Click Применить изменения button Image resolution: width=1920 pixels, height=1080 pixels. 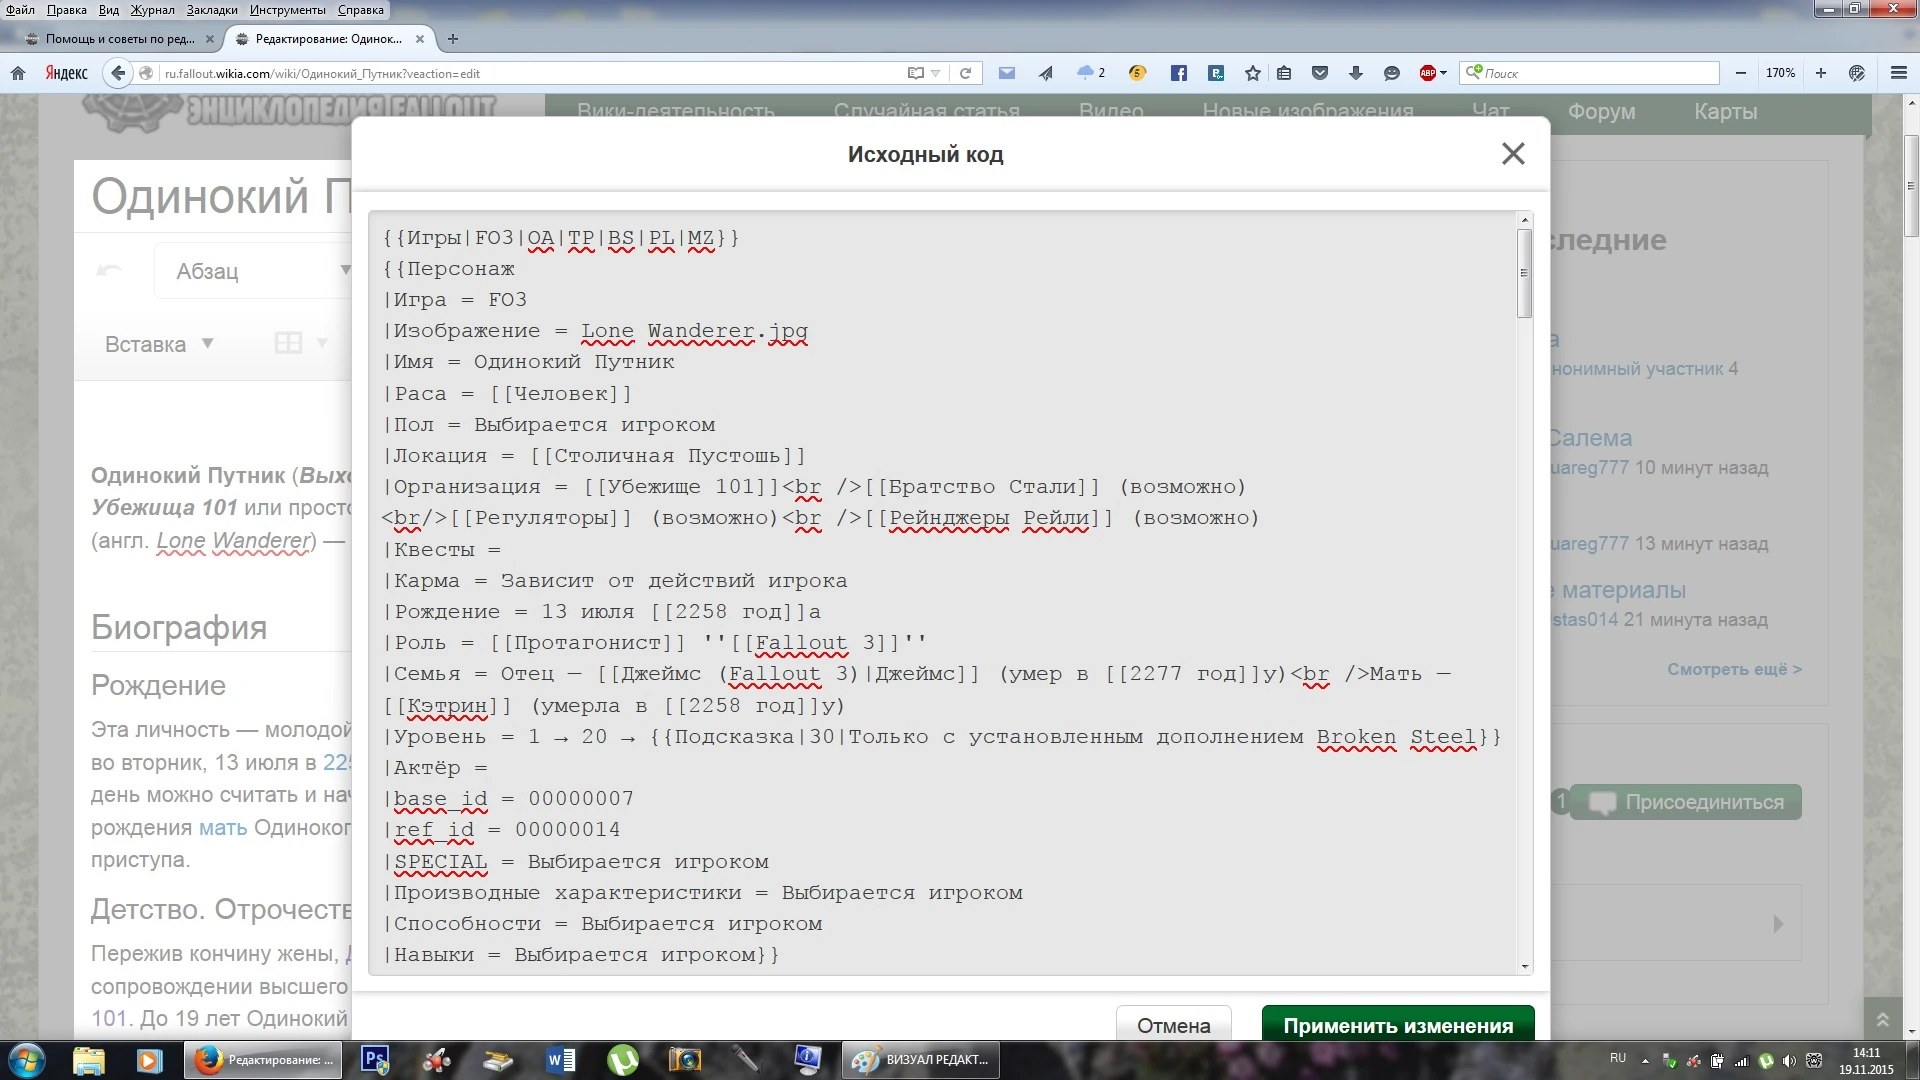(1397, 1025)
